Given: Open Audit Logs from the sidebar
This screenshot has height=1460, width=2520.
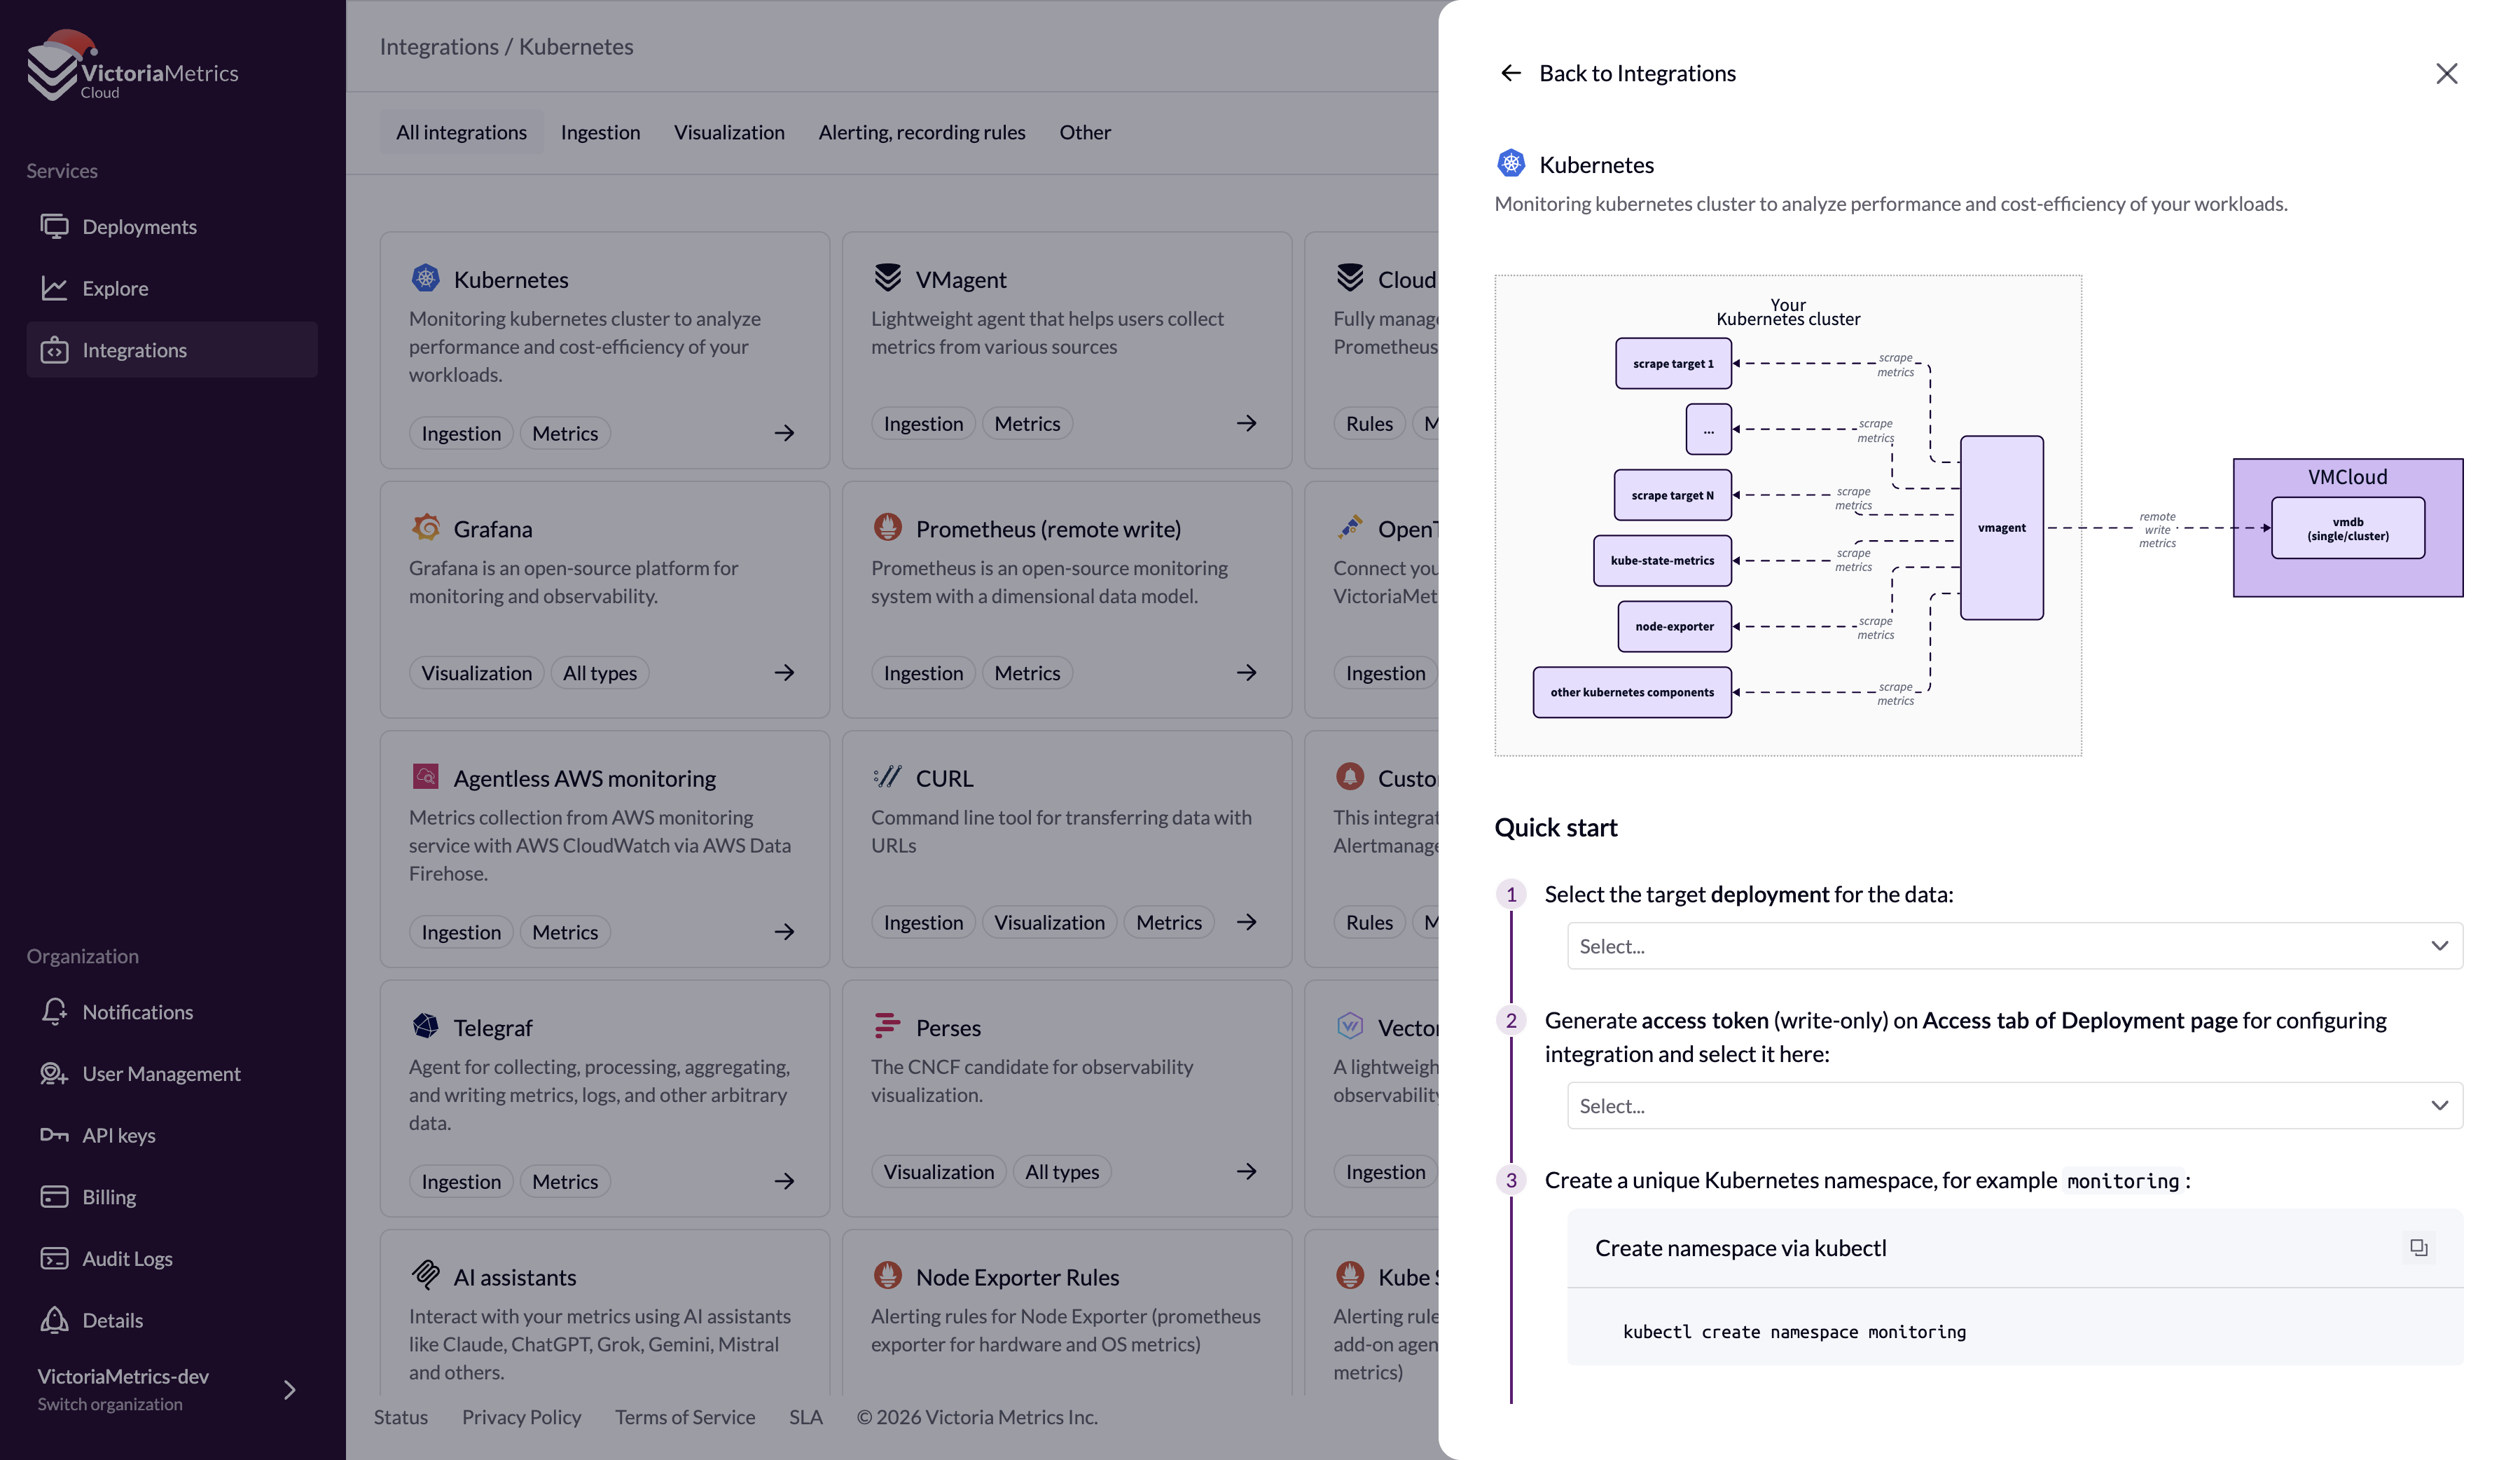Looking at the screenshot, I should [x=127, y=1258].
